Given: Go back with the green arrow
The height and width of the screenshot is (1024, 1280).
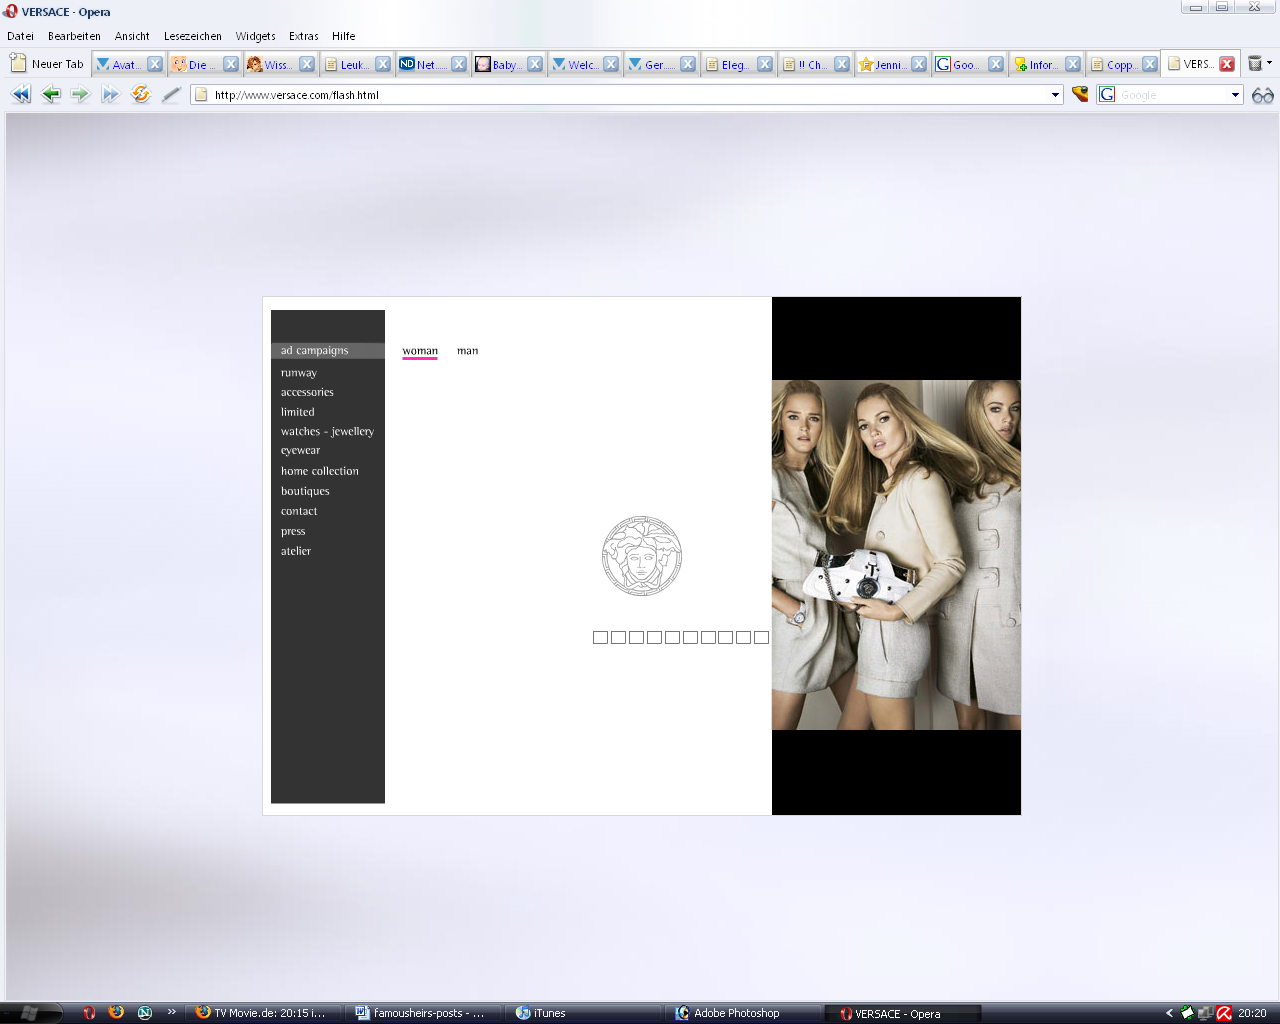Looking at the screenshot, I should pos(51,94).
